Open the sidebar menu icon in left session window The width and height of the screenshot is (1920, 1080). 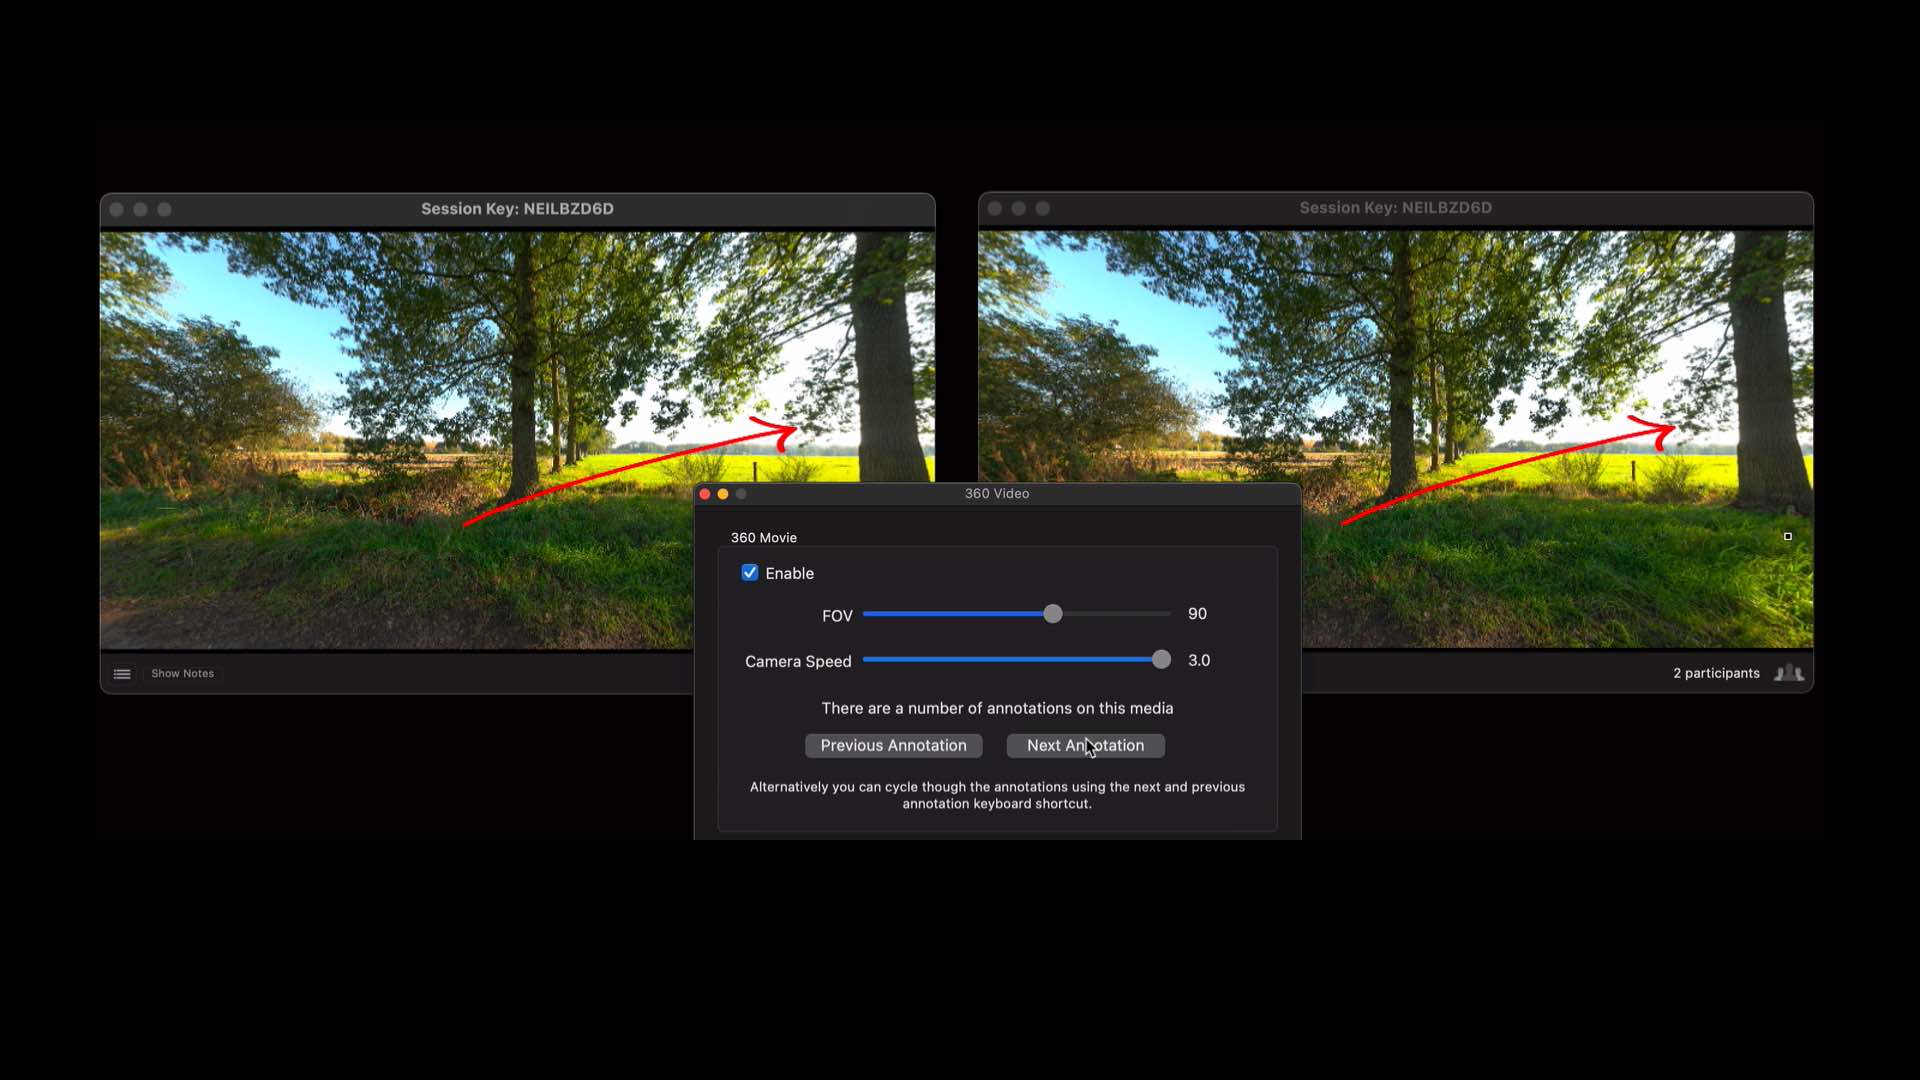(122, 674)
